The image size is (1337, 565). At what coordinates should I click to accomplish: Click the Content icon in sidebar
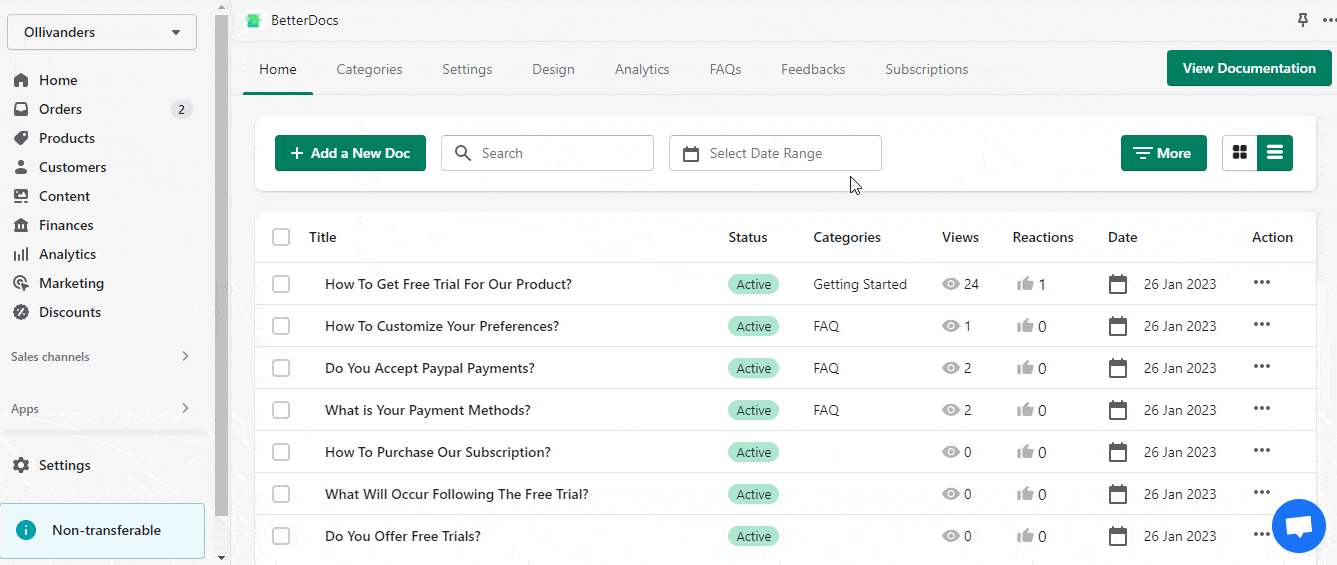point(21,196)
